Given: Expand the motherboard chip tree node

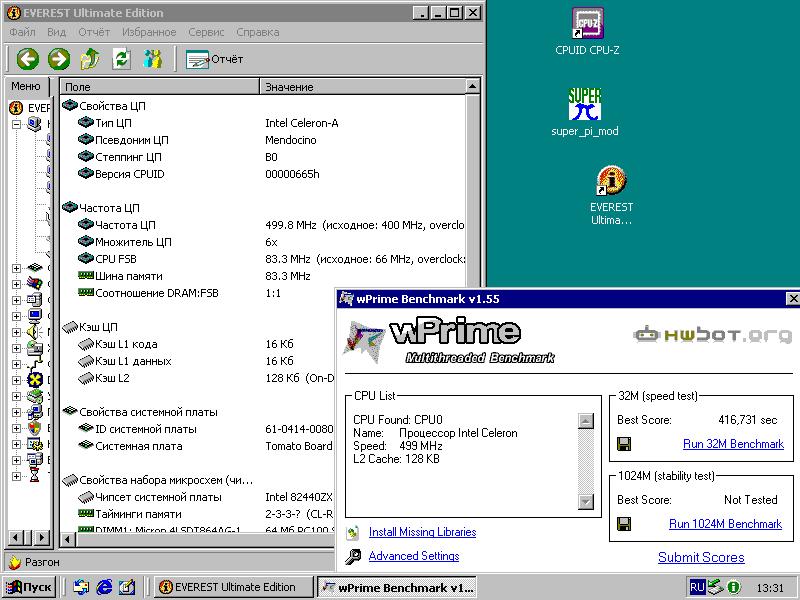Looking at the screenshot, I should [x=16, y=268].
